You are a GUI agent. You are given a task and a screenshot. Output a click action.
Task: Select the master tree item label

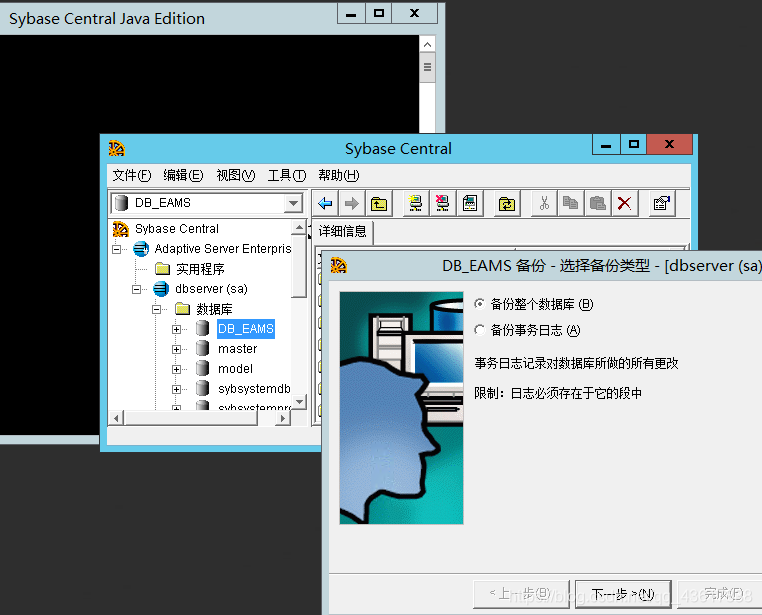[x=237, y=348]
